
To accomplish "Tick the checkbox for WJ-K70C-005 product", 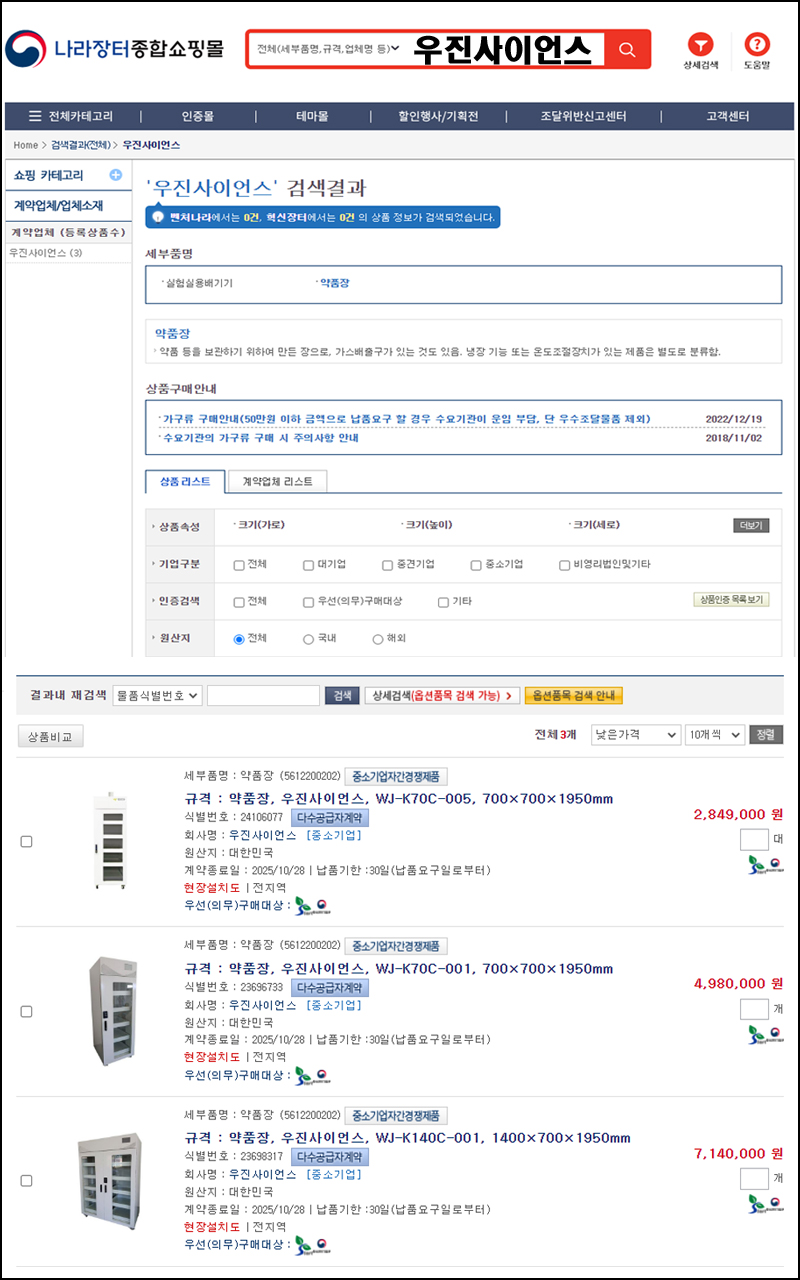I will (27, 841).
